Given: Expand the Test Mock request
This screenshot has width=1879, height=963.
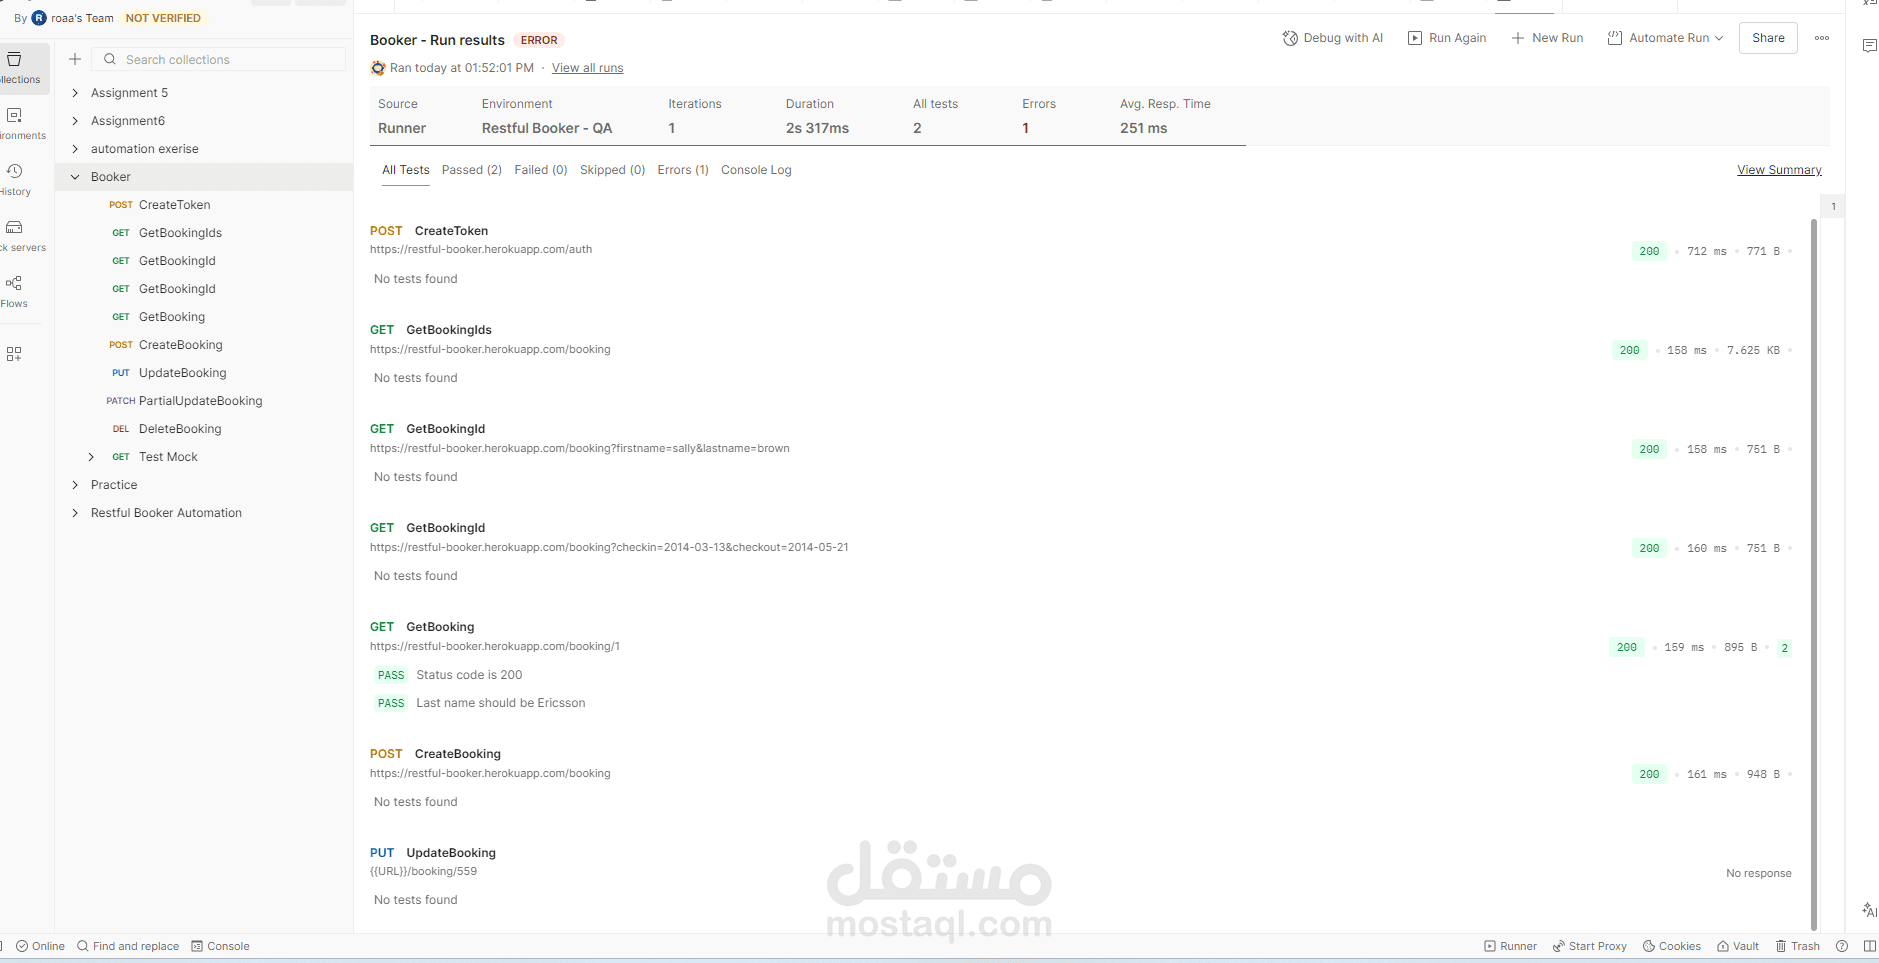Looking at the screenshot, I should (x=91, y=457).
